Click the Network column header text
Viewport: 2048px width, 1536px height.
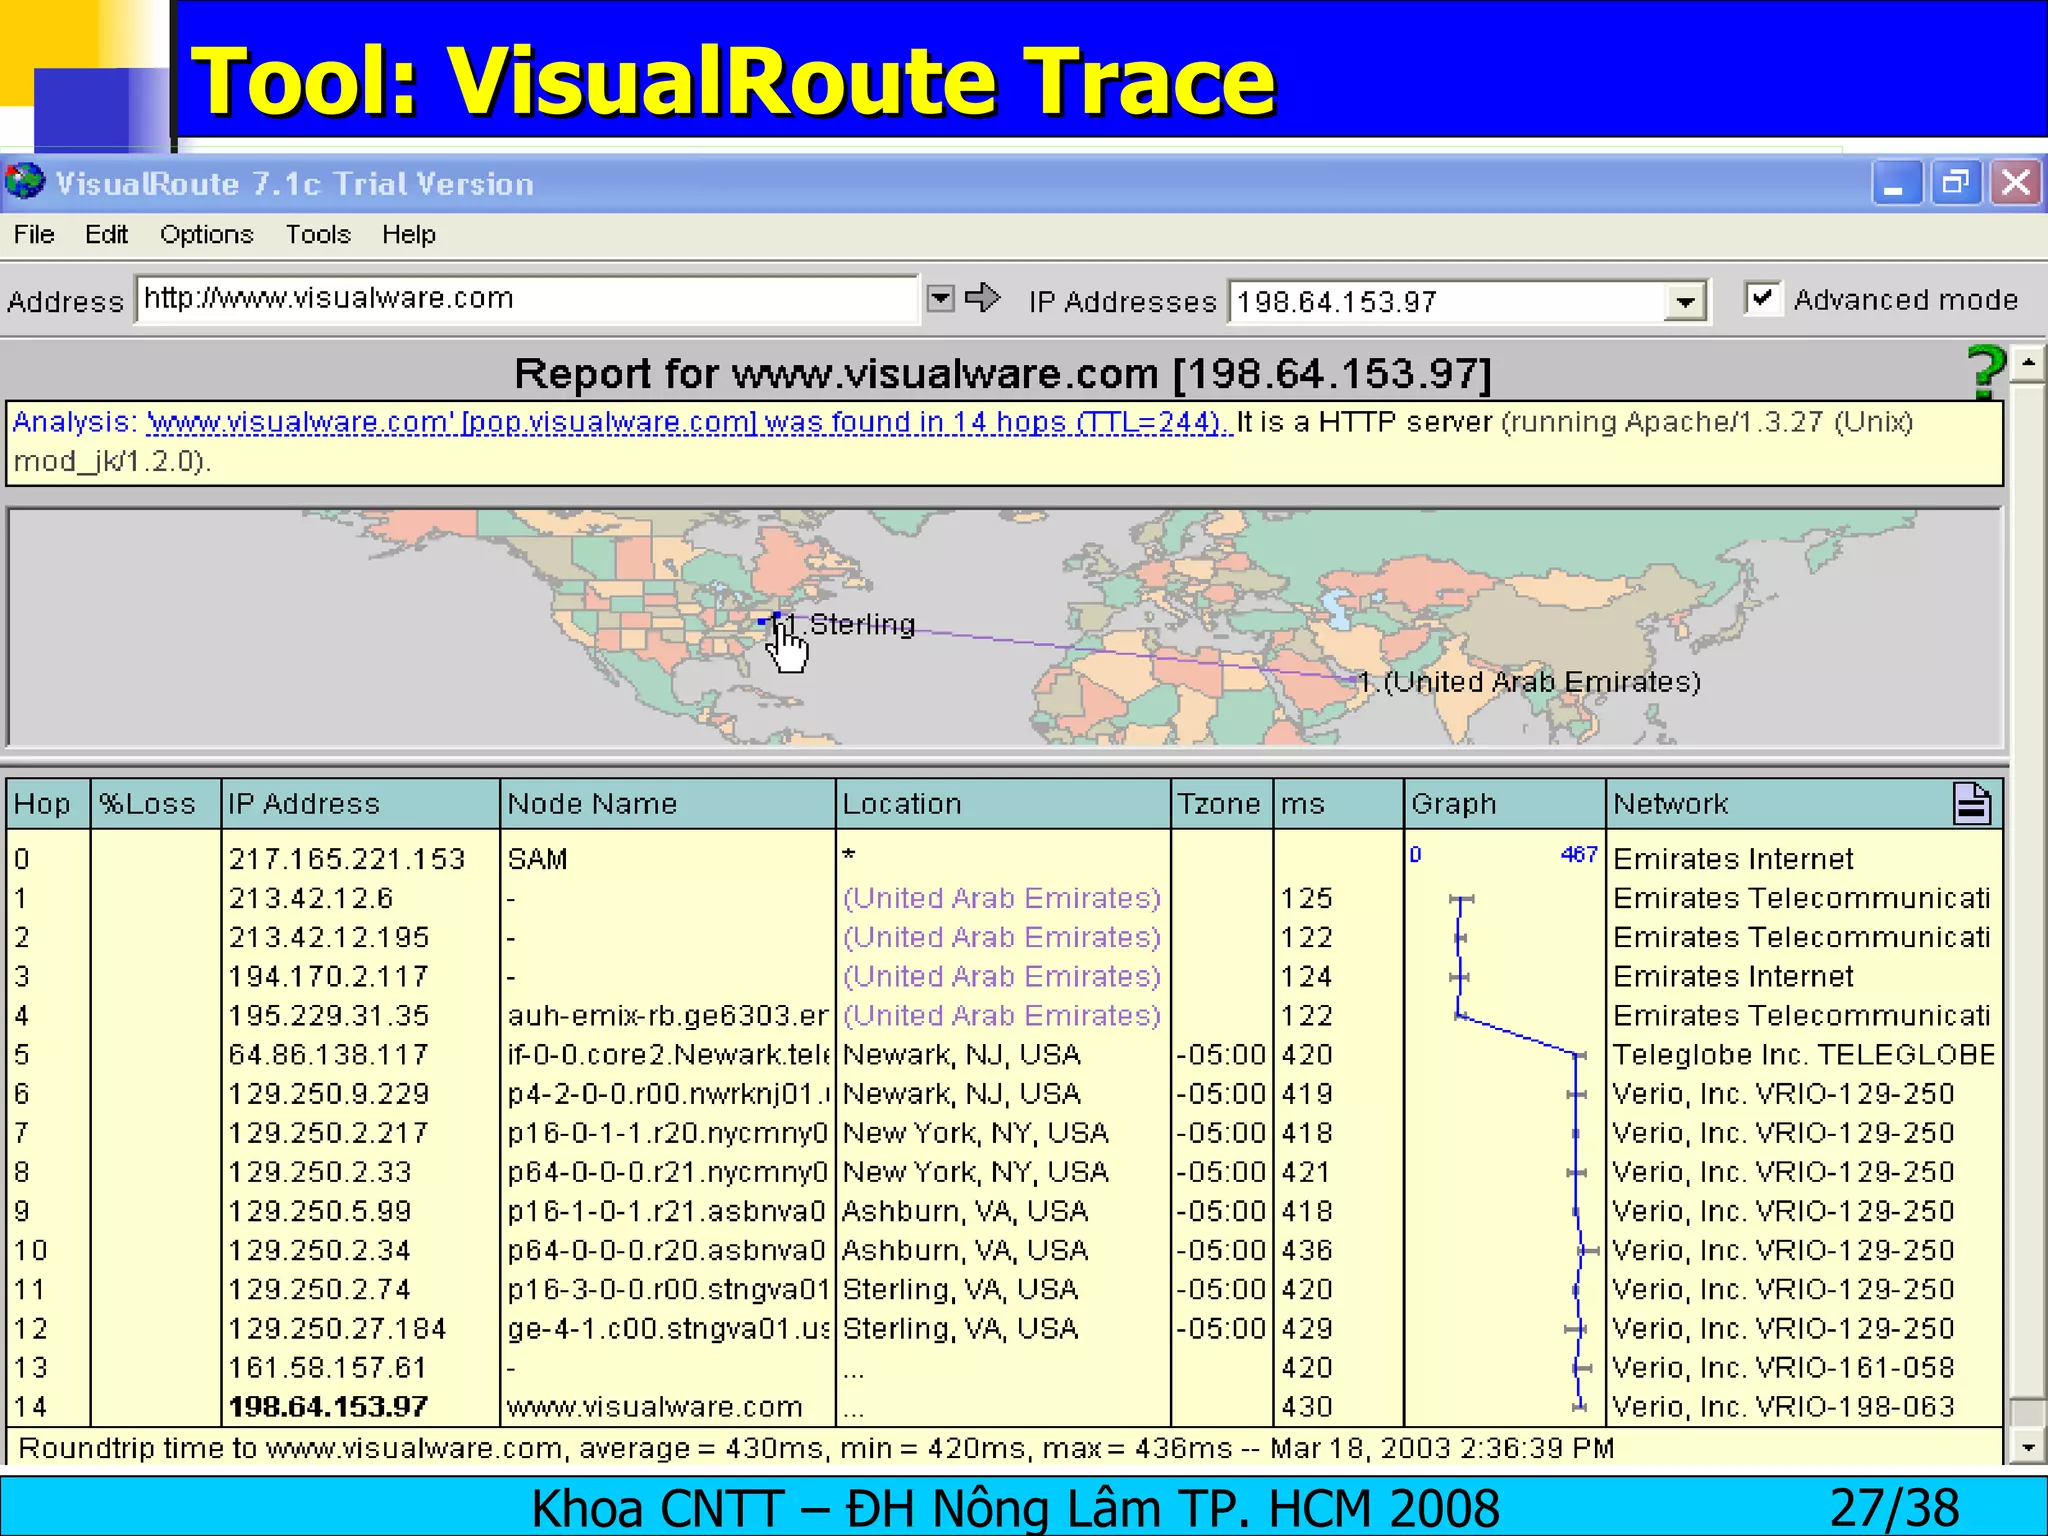[x=1671, y=804]
